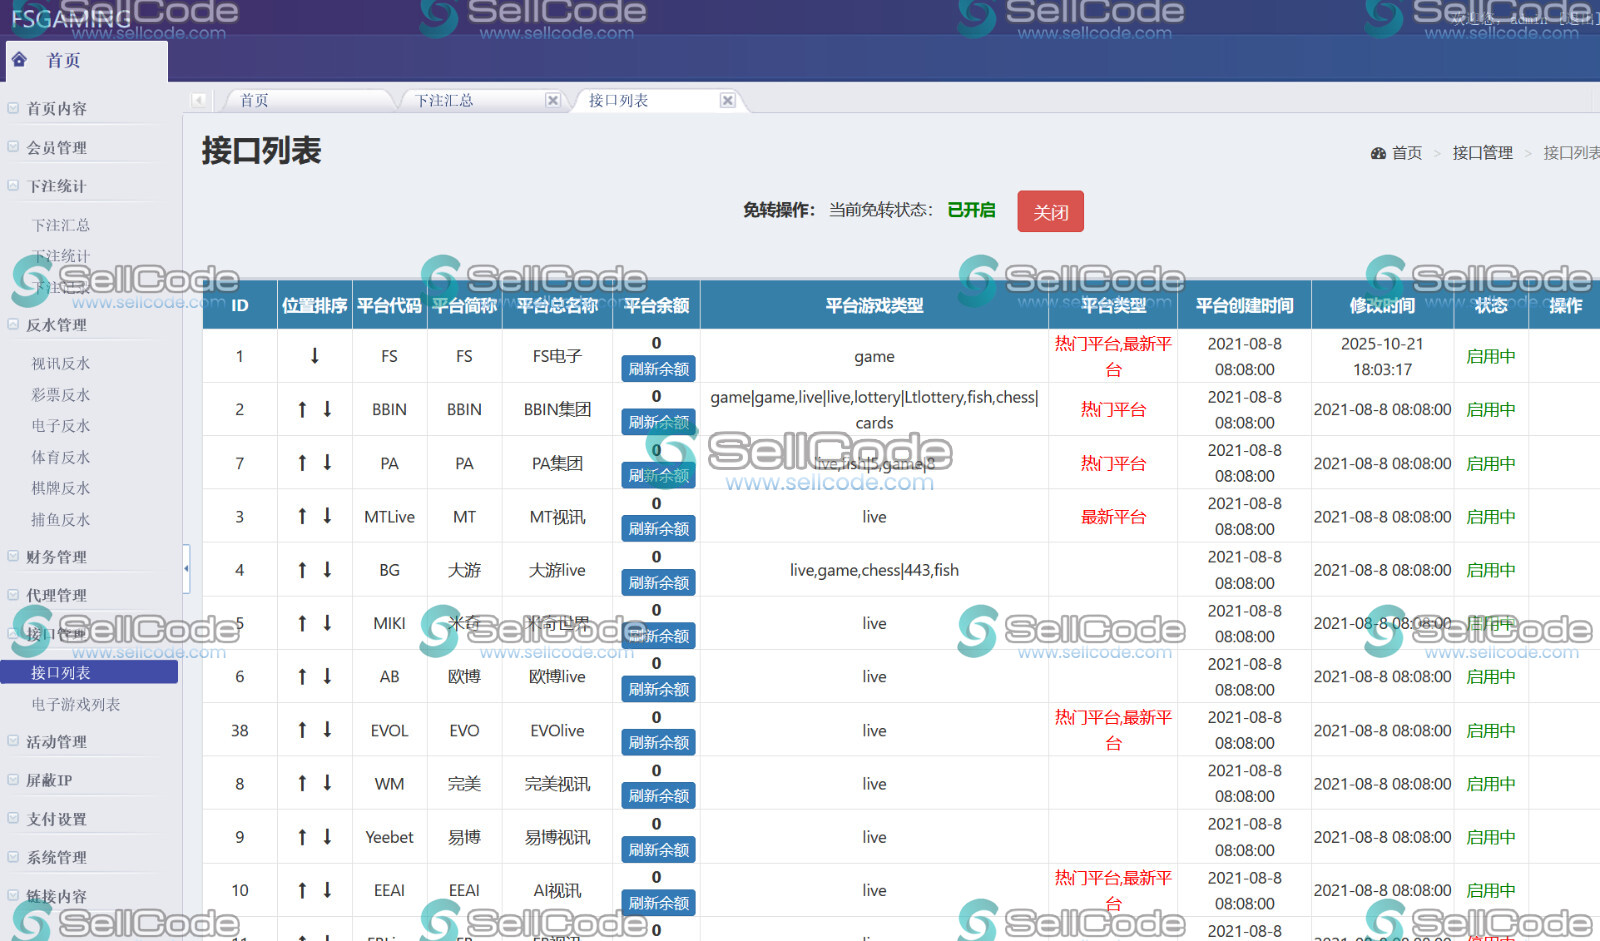The image size is (1600, 941).
Task: Click the down arrow to move FS row lower
Action: tap(315, 356)
